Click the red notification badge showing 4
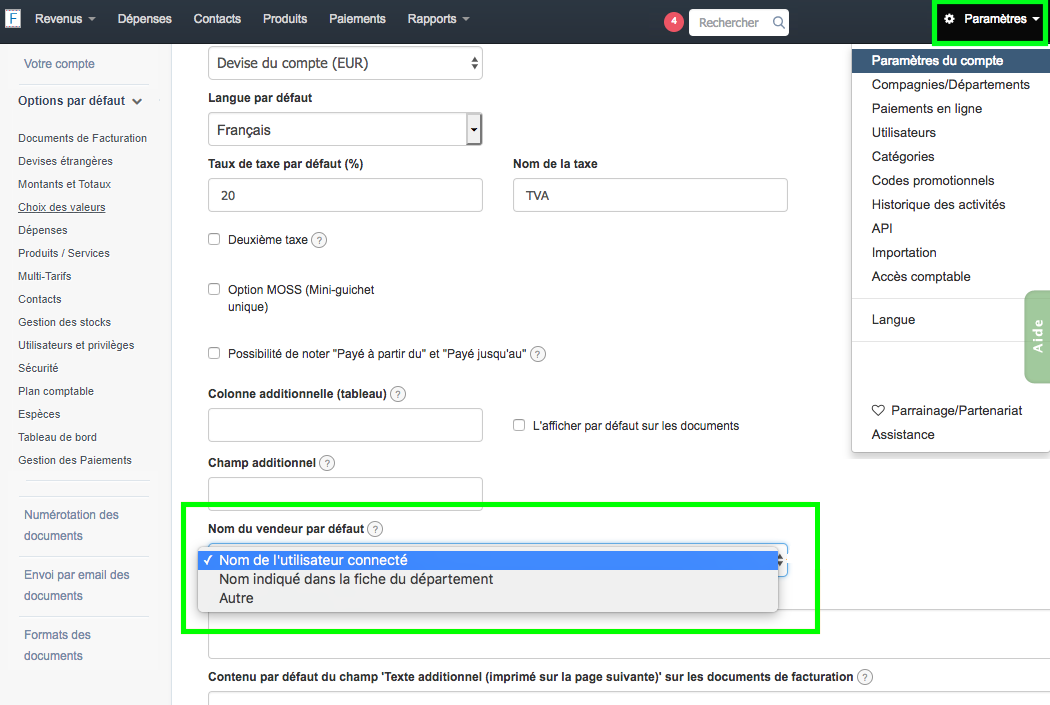 coord(674,23)
